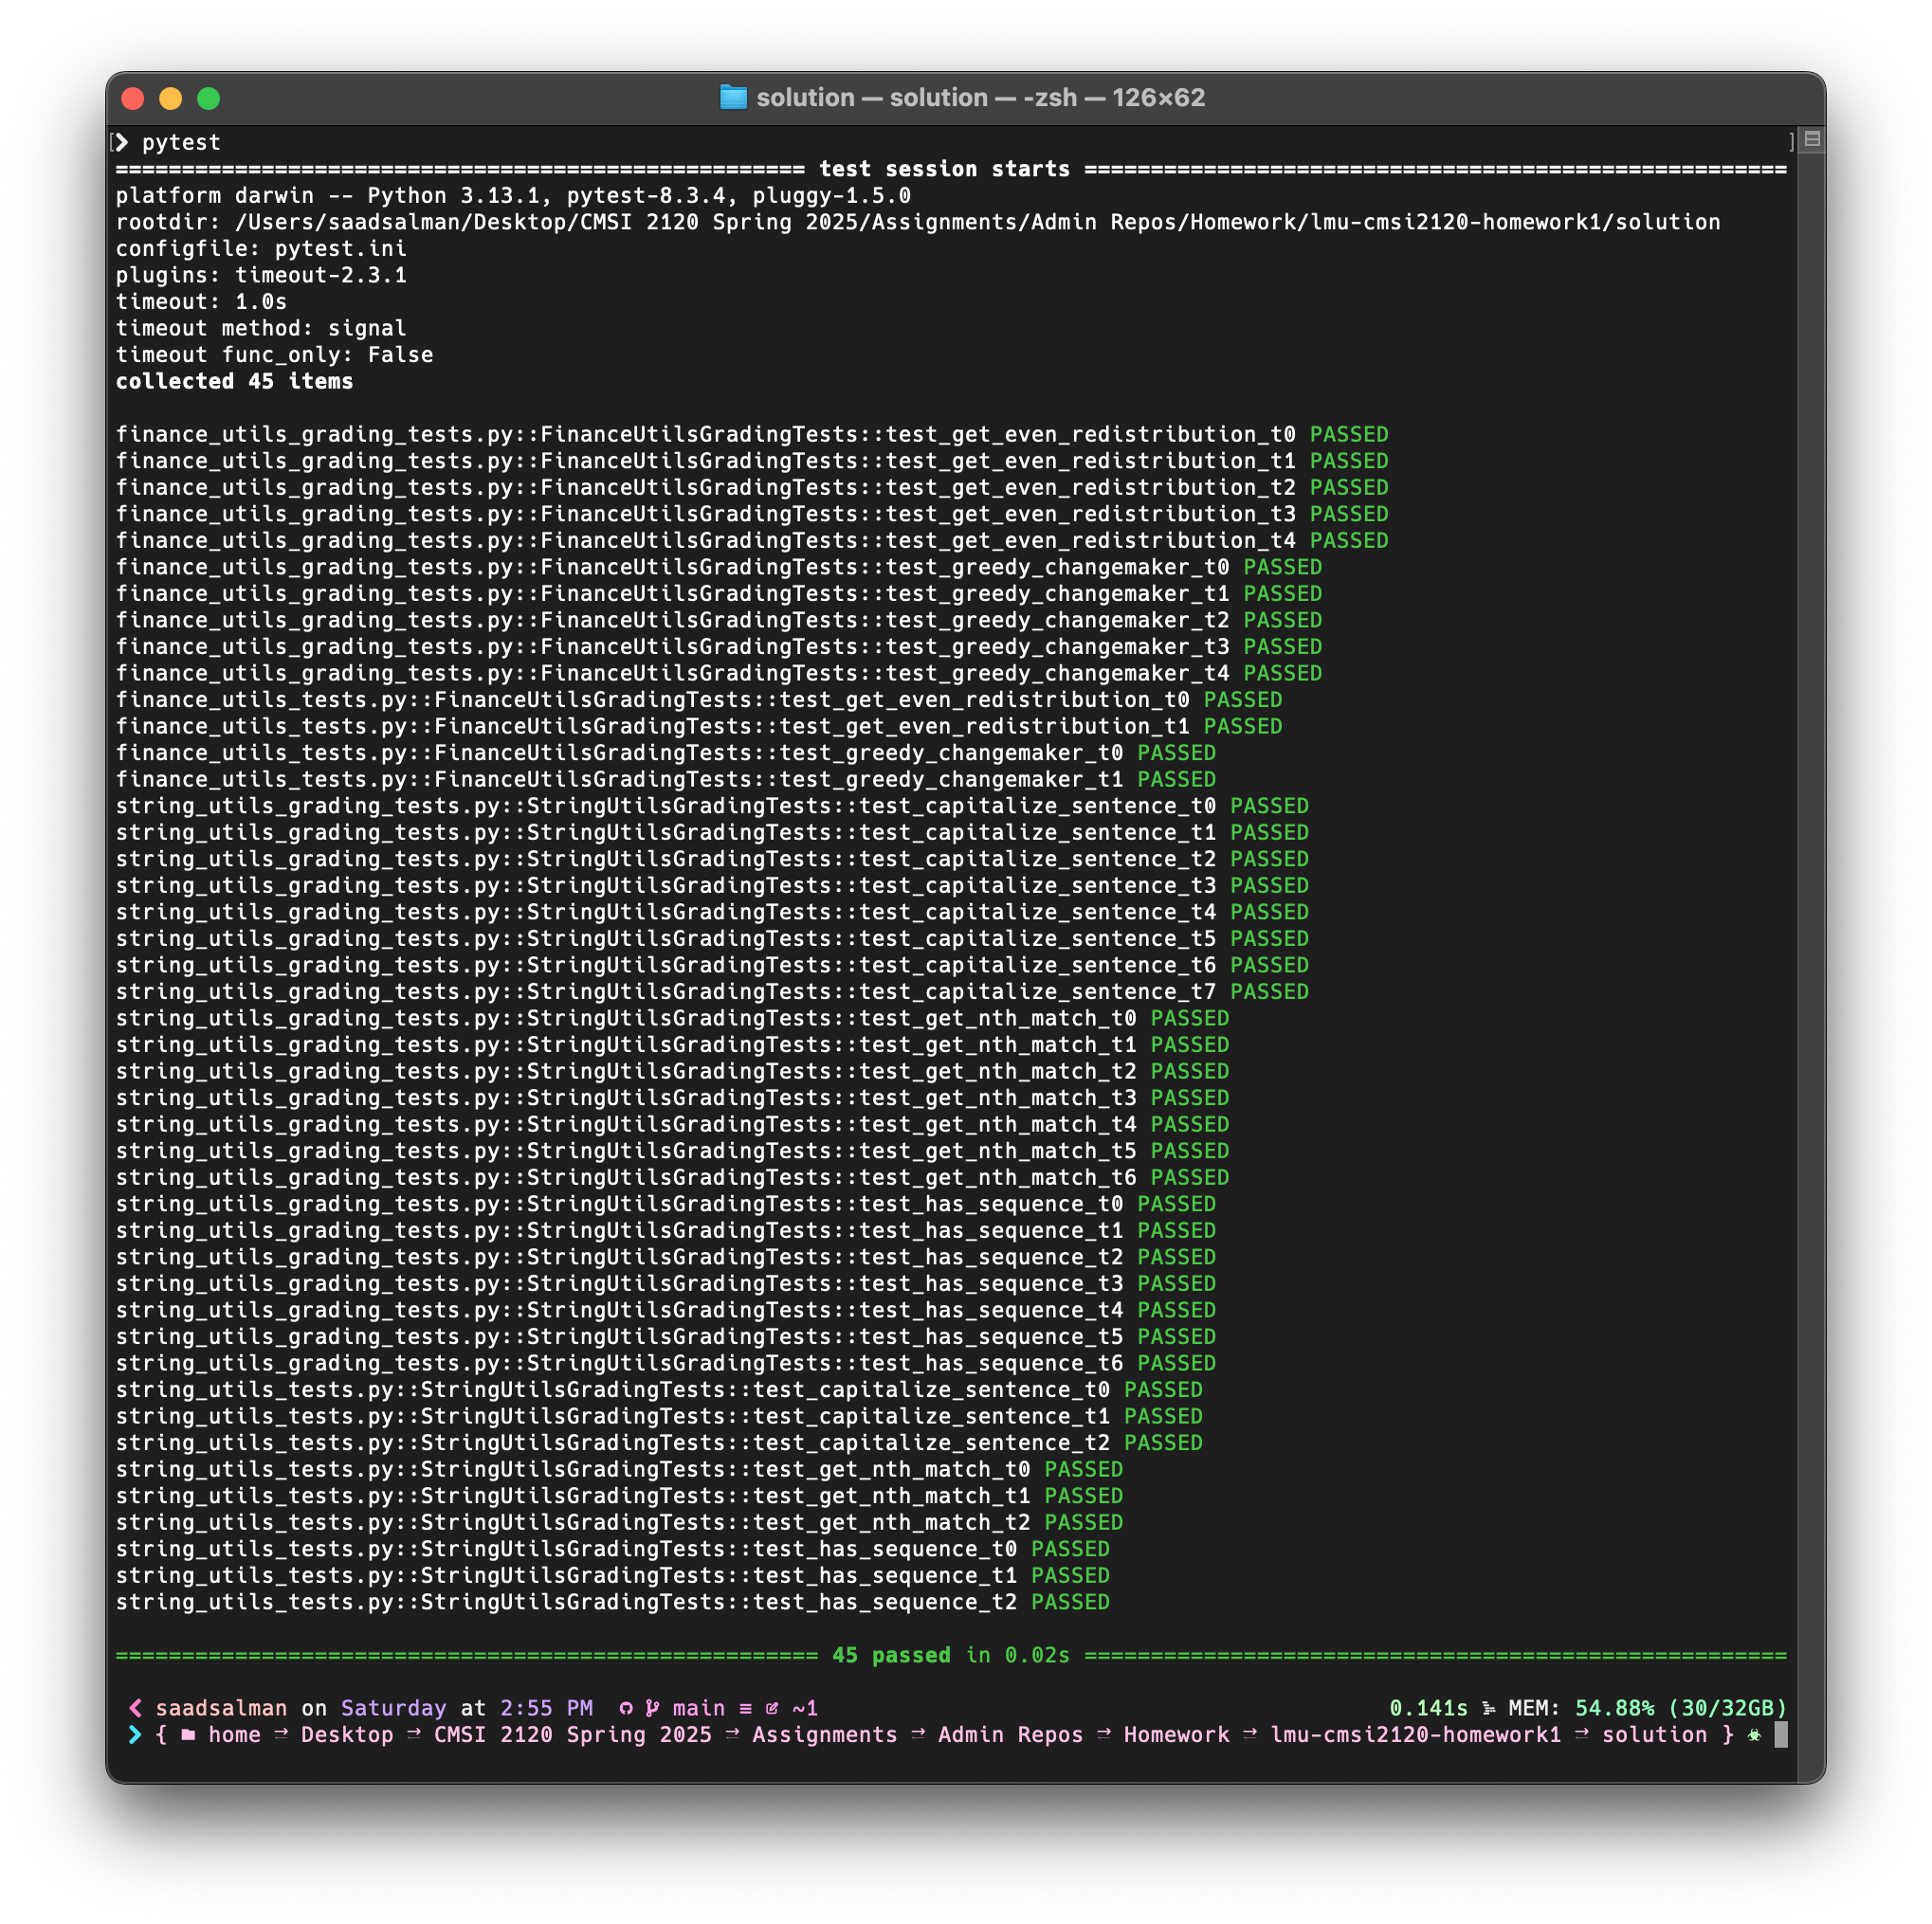1932x1924 pixels.
Task: Click 'Assignments' in the prompt path
Action: coord(825,1735)
